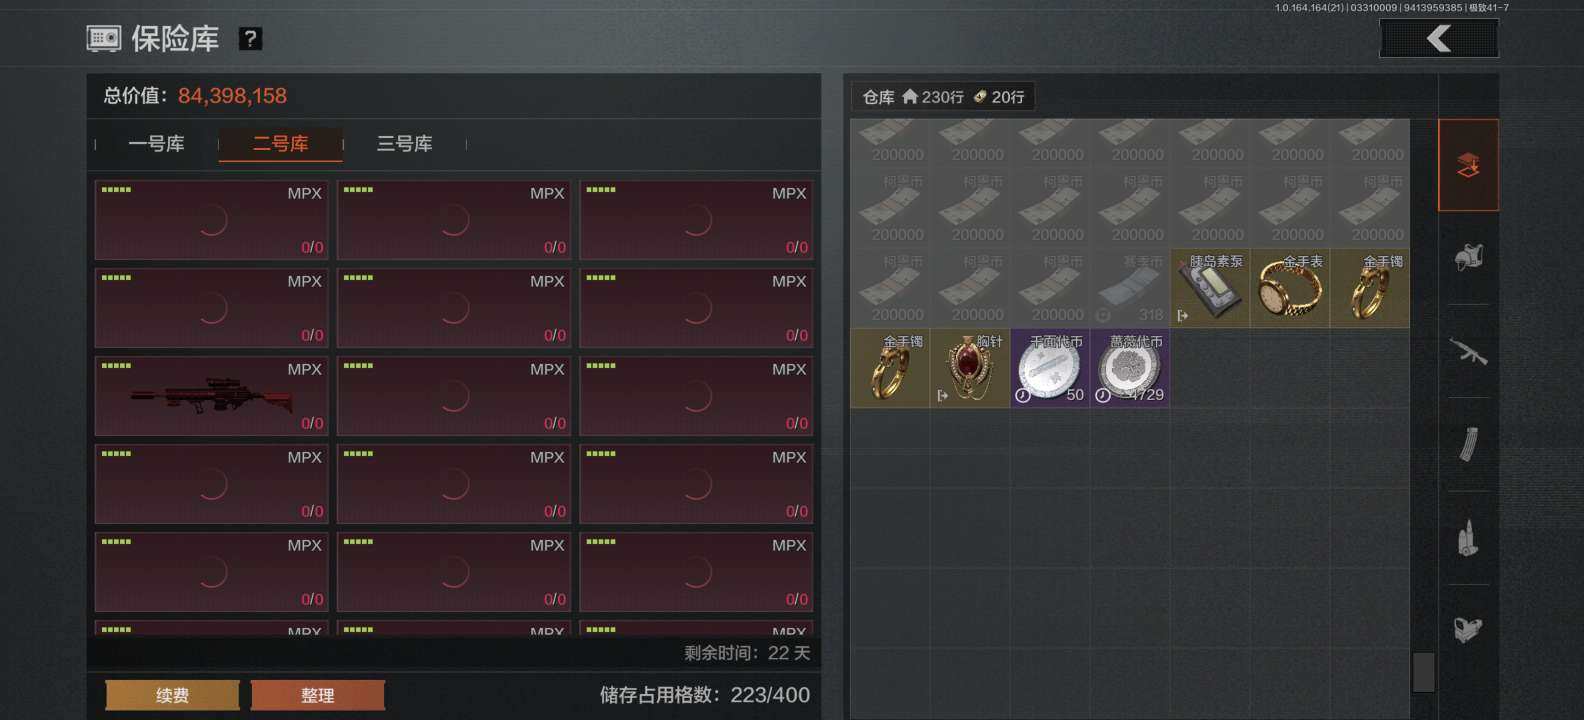Image resolution: width=1584 pixels, height=720 pixels.
Task: Go back using the arrow button
Action: click(1439, 39)
